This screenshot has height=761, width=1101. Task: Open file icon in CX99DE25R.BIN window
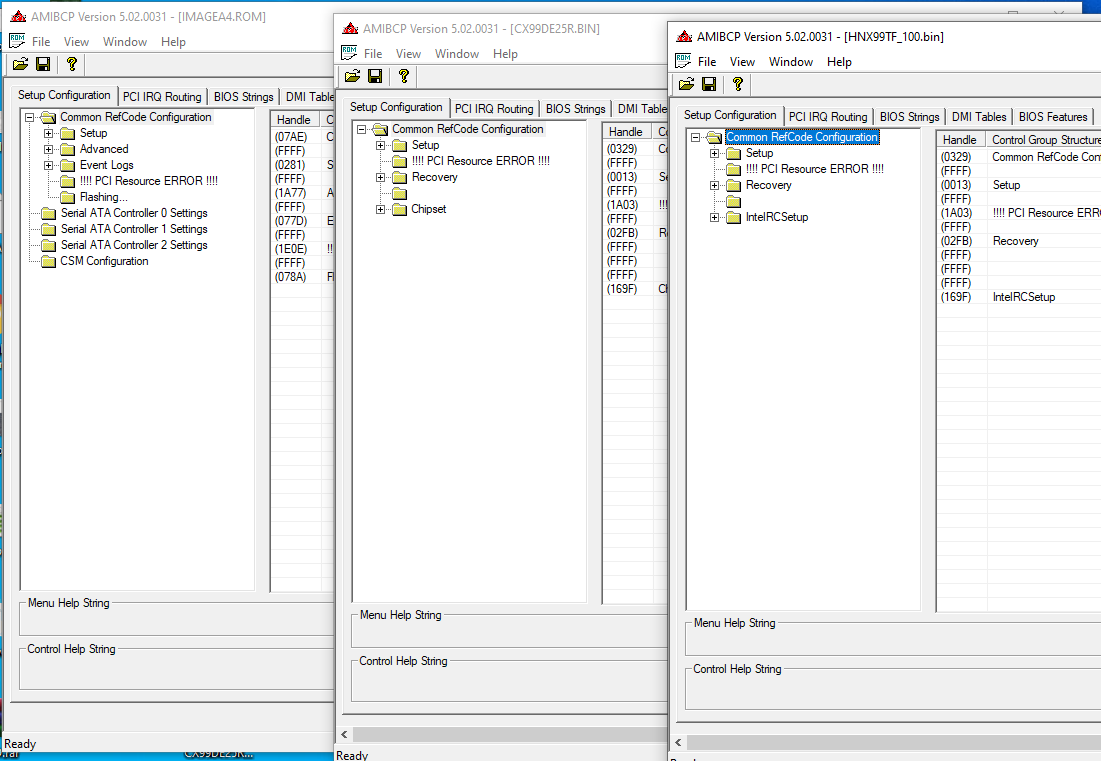coord(352,77)
